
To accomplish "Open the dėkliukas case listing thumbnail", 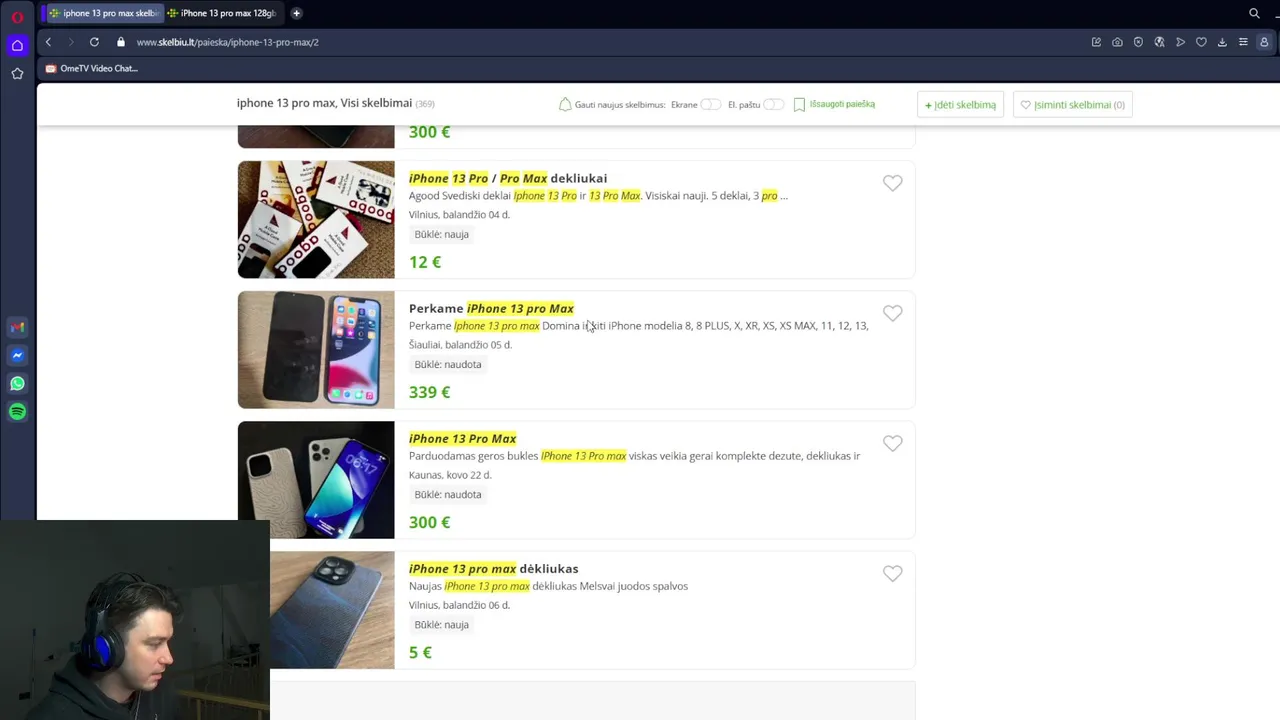I will pos(332,609).
